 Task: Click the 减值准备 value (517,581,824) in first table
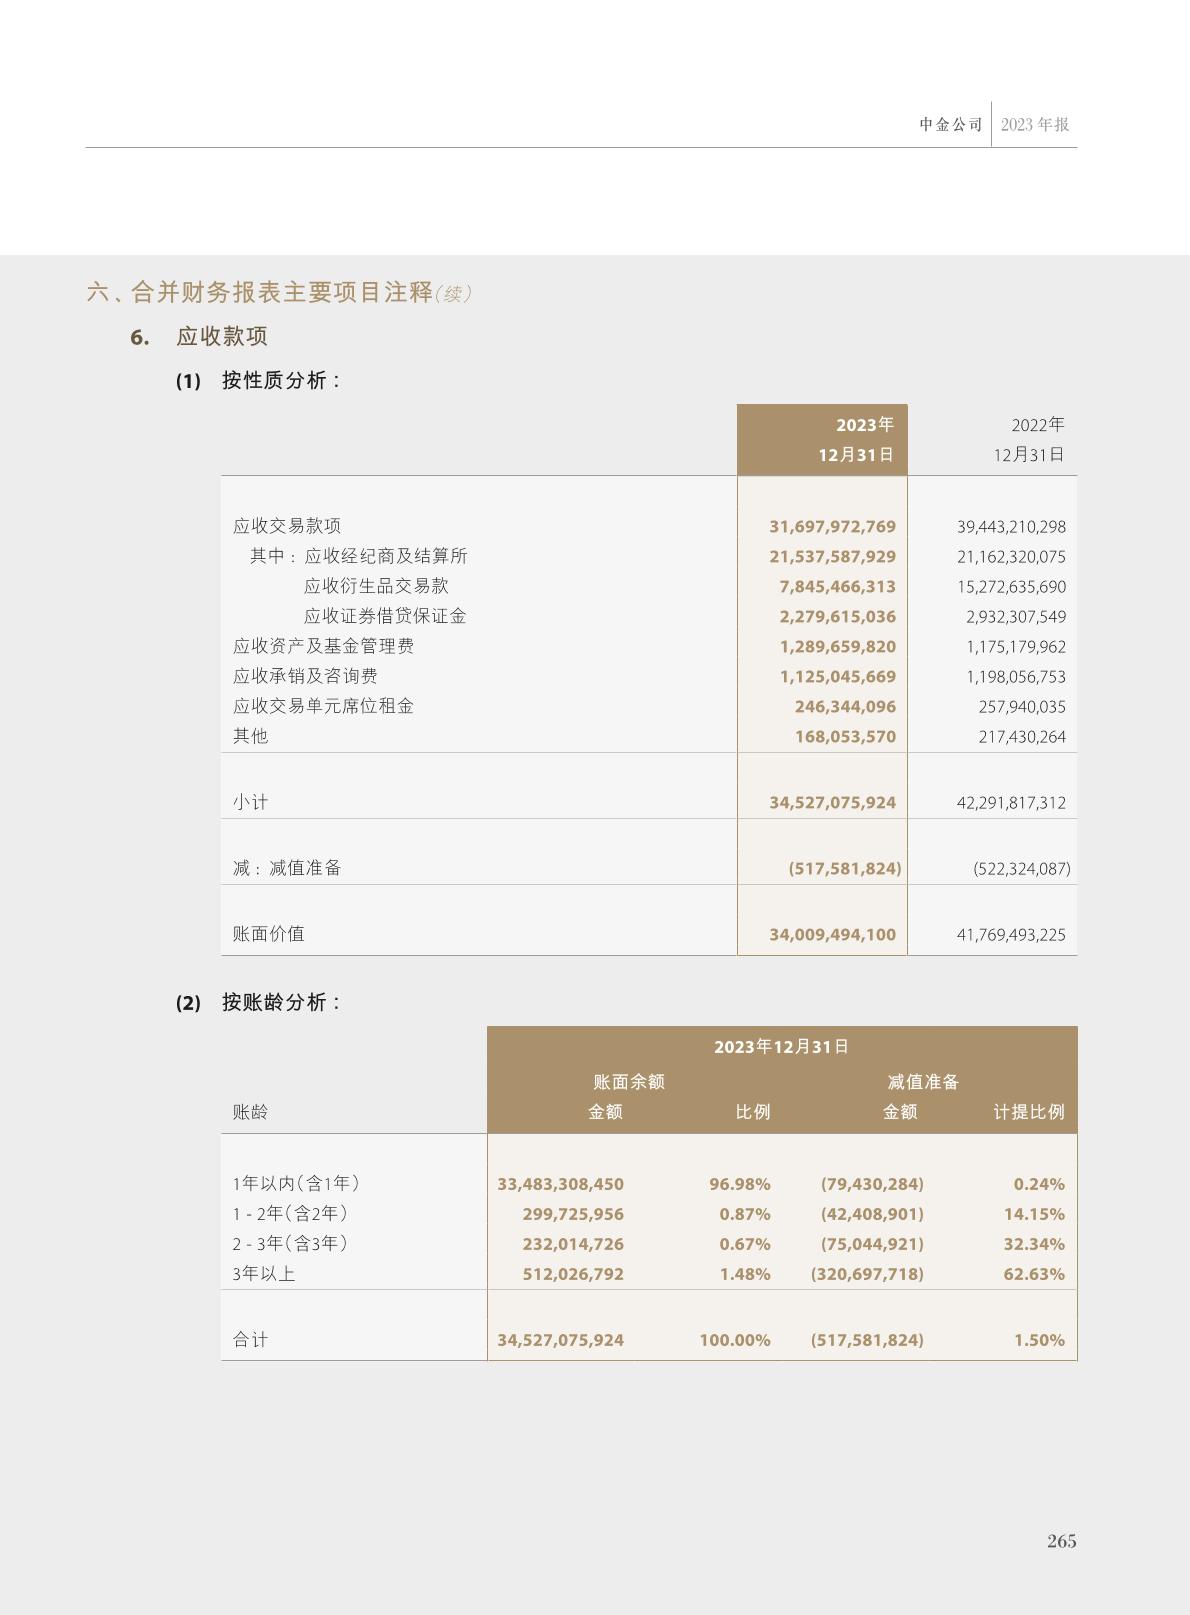pos(844,869)
